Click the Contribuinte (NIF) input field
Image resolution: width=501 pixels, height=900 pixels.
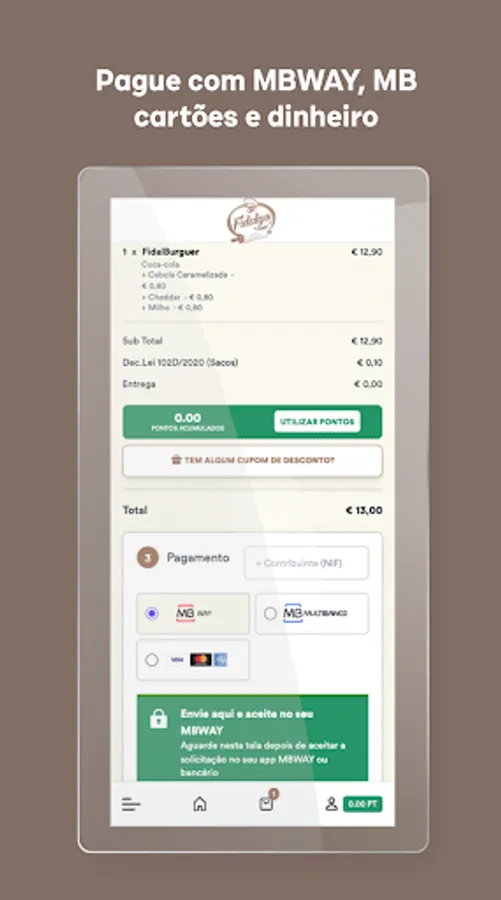click(x=306, y=562)
